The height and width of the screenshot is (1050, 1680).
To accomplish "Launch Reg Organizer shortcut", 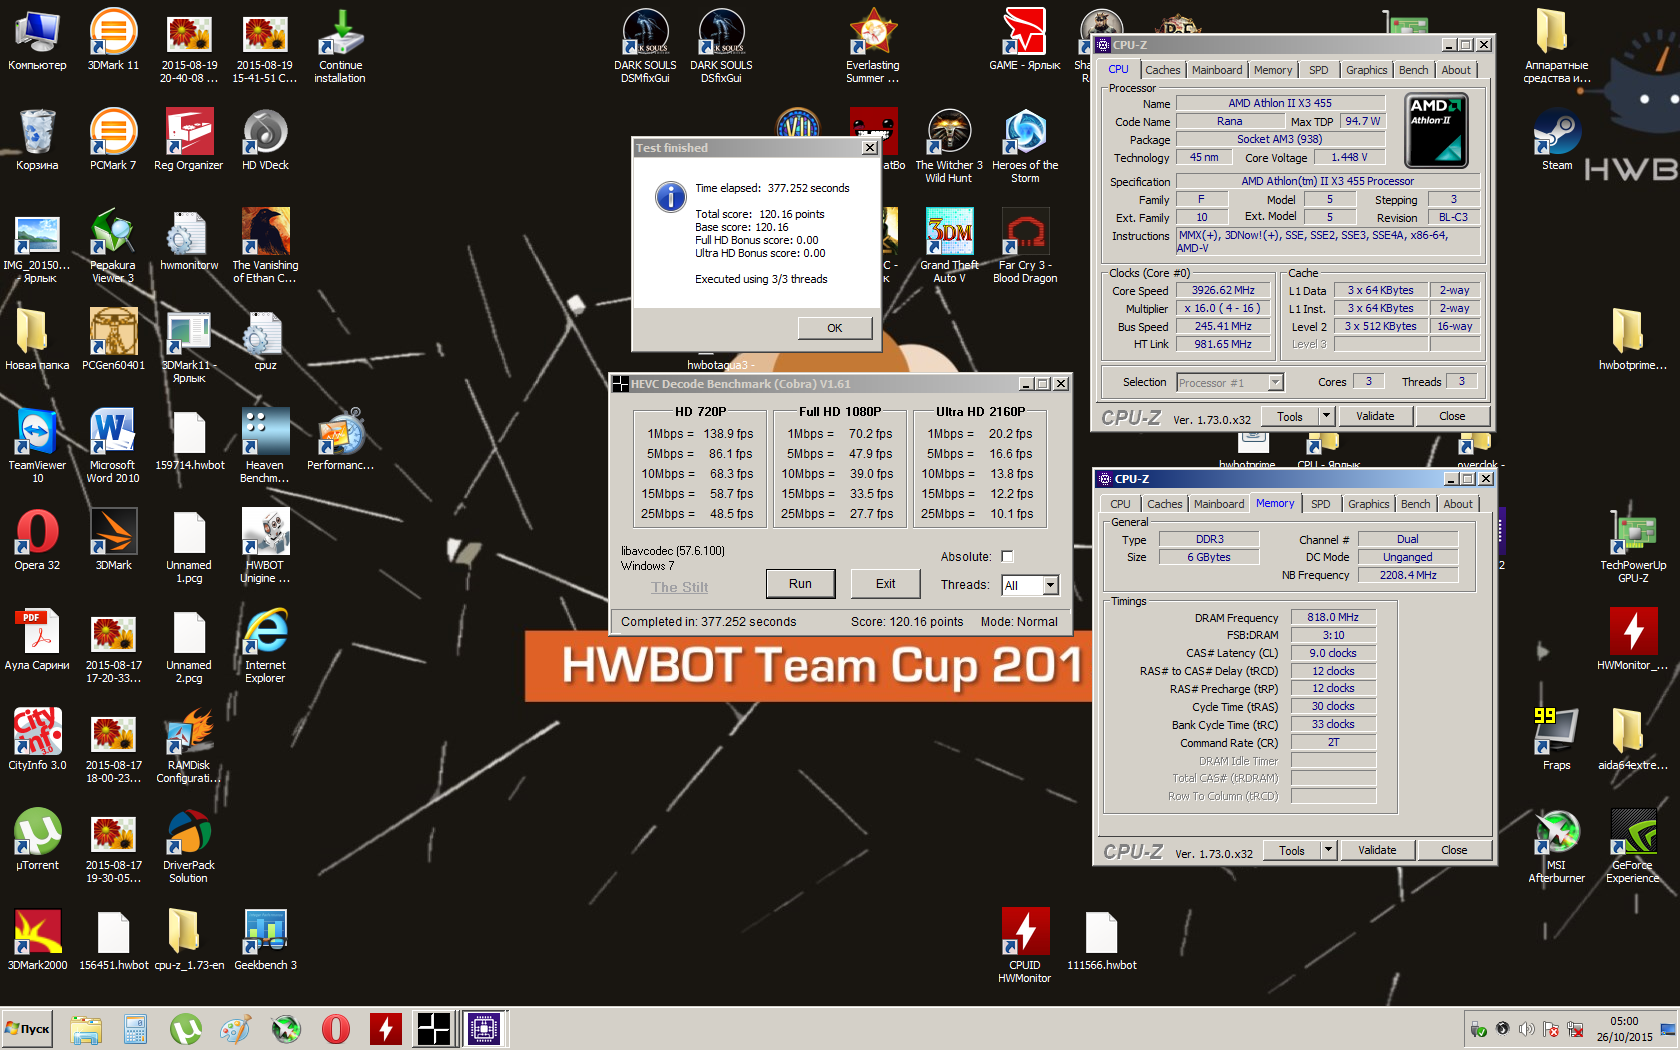I will pyautogui.click(x=189, y=140).
